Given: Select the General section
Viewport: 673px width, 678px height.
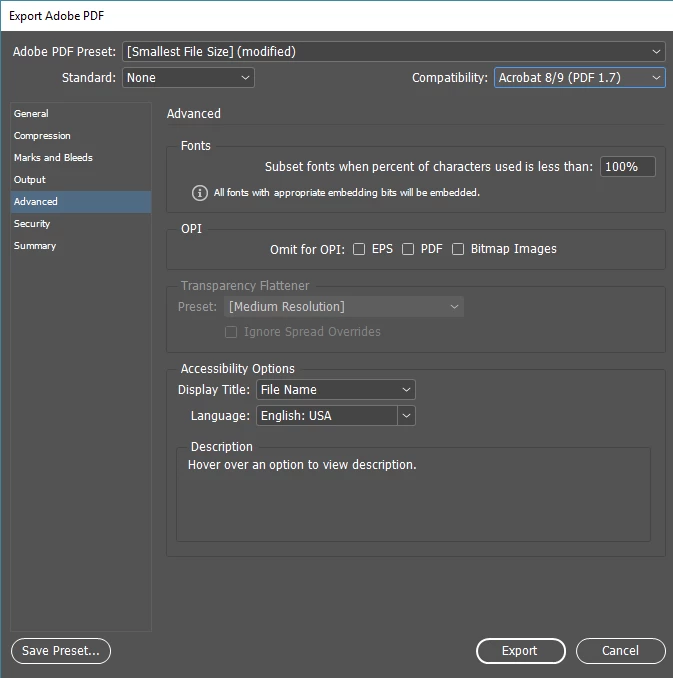Looking at the screenshot, I should 81,114.
